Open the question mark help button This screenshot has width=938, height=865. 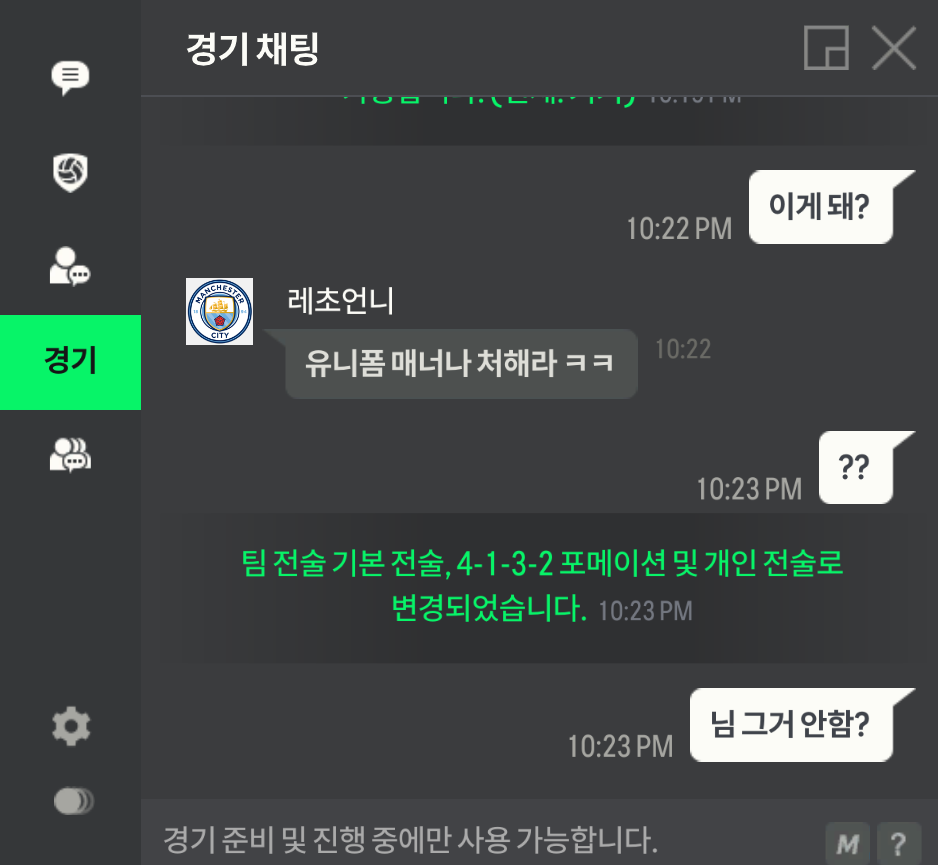pyautogui.click(x=899, y=843)
